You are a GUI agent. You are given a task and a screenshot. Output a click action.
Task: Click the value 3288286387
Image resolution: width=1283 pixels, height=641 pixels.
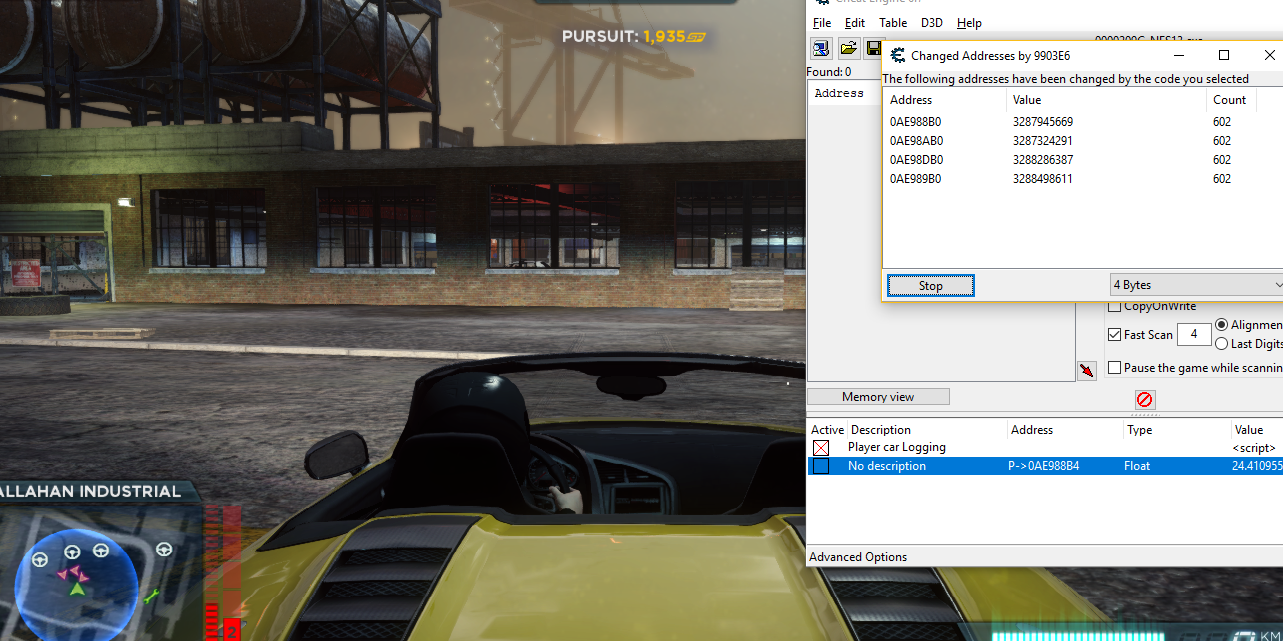pyautogui.click(x=1043, y=160)
